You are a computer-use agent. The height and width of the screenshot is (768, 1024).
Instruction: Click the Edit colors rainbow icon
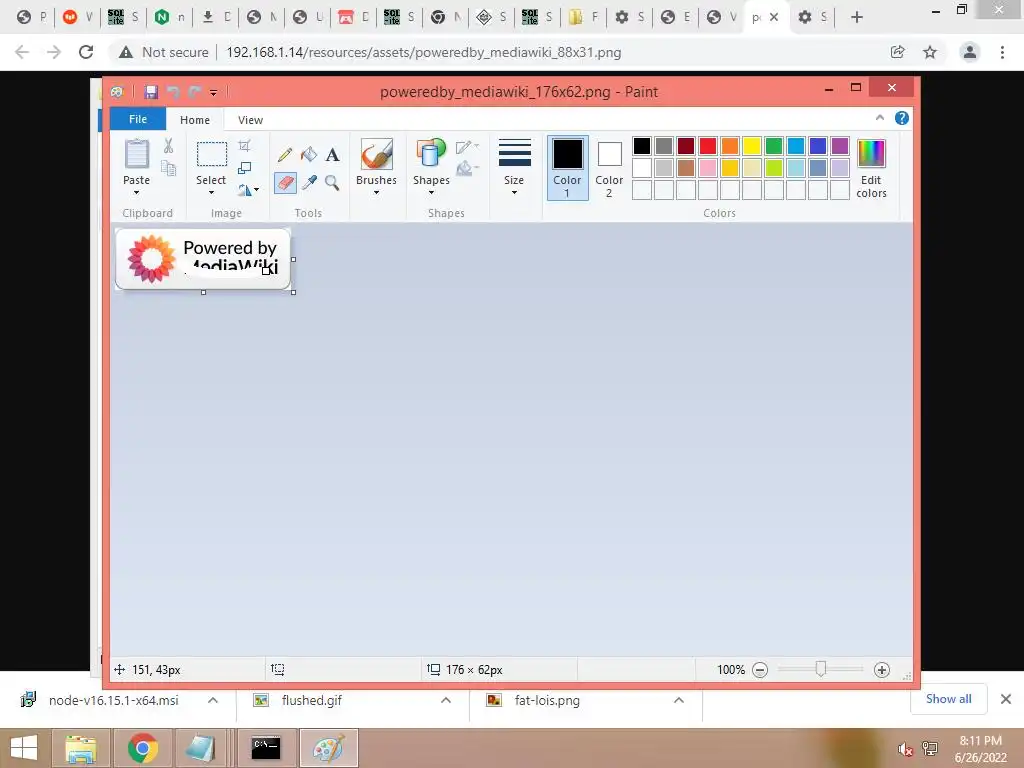coord(871,154)
